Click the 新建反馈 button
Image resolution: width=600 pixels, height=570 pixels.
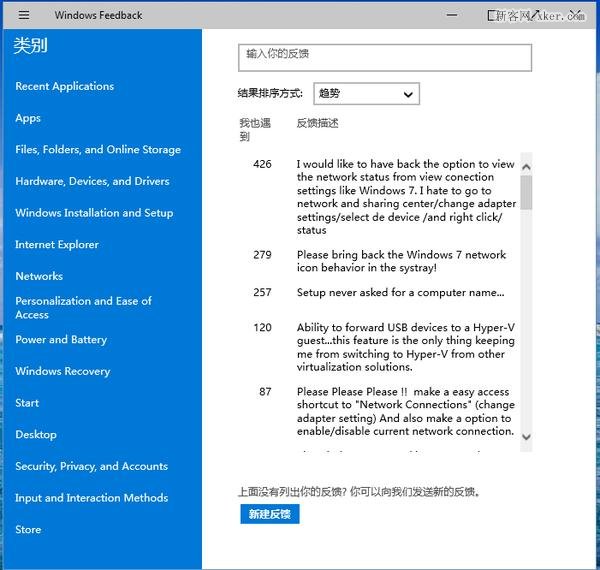click(270, 514)
